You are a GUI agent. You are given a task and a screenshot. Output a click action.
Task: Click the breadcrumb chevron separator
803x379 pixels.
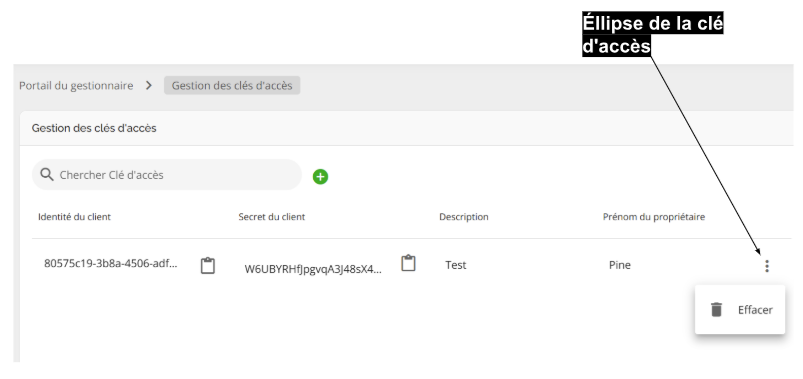pyautogui.click(x=149, y=86)
